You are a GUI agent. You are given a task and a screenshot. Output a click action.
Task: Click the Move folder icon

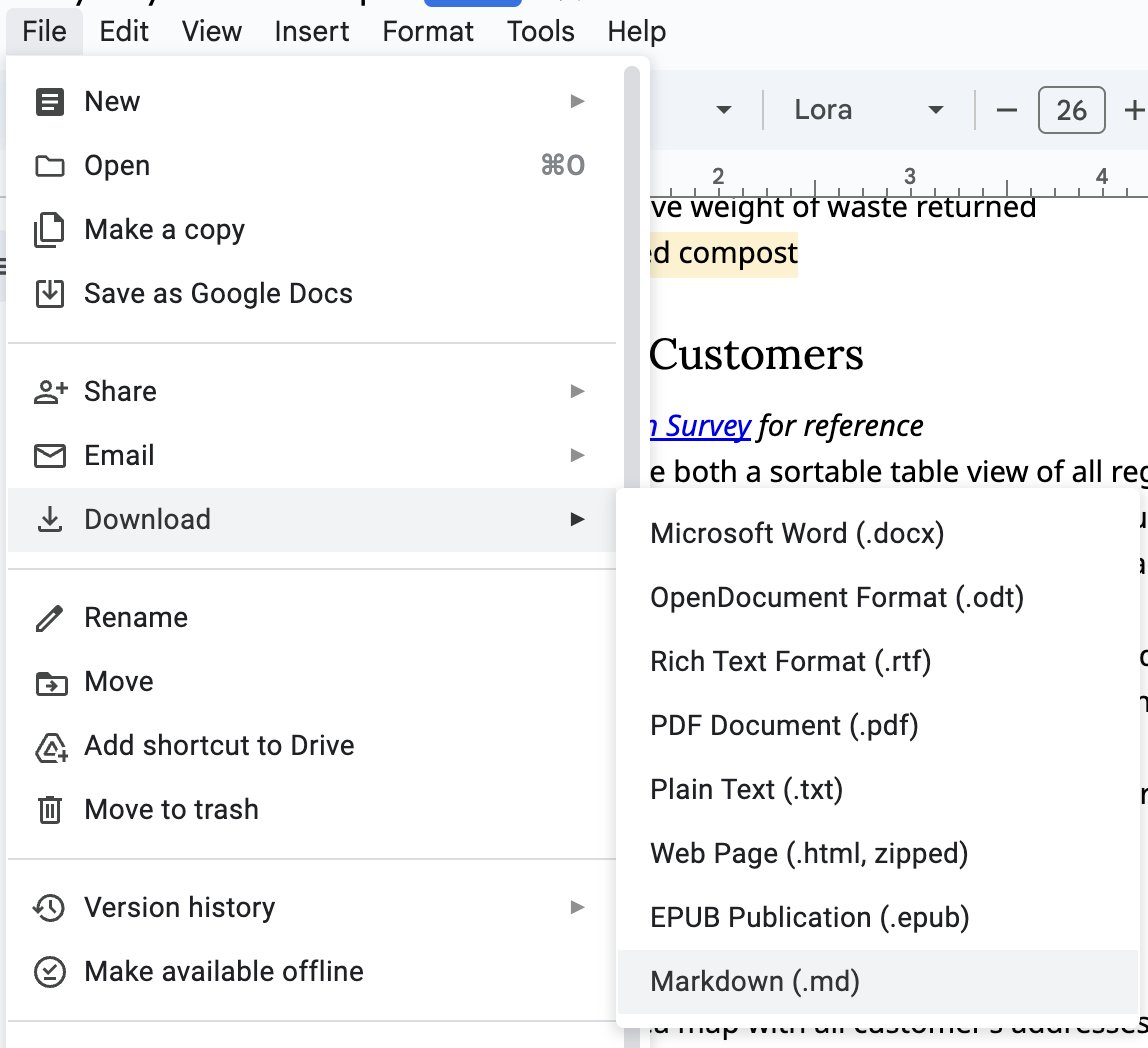tap(51, 683)
